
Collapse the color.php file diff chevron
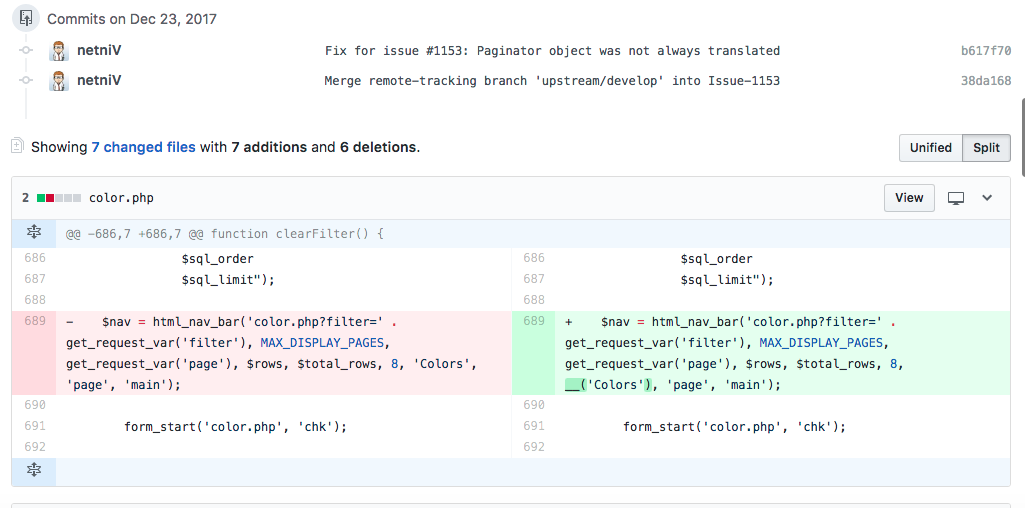[987, 198]
